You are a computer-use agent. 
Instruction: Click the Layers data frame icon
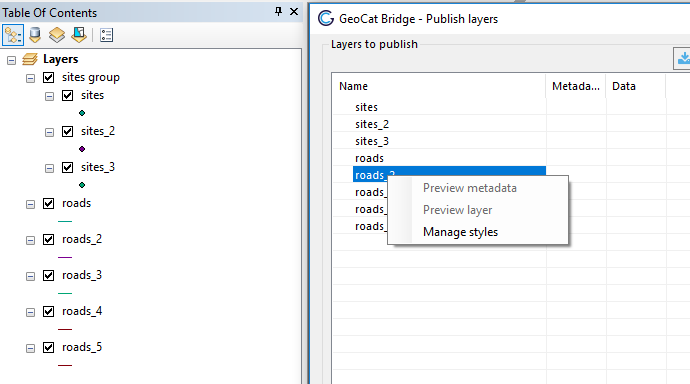[x=30, y=59]
